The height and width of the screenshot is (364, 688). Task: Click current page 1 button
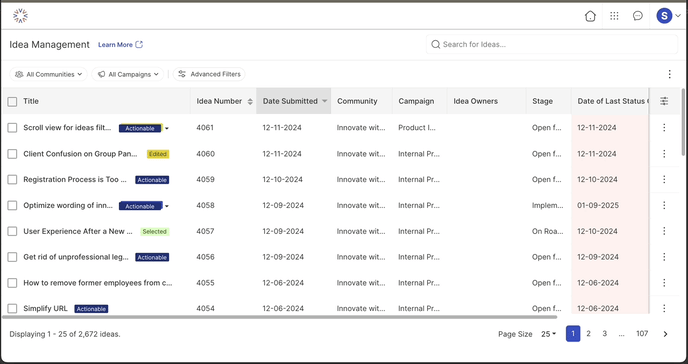pyautogui.click(x=573, y=334)
